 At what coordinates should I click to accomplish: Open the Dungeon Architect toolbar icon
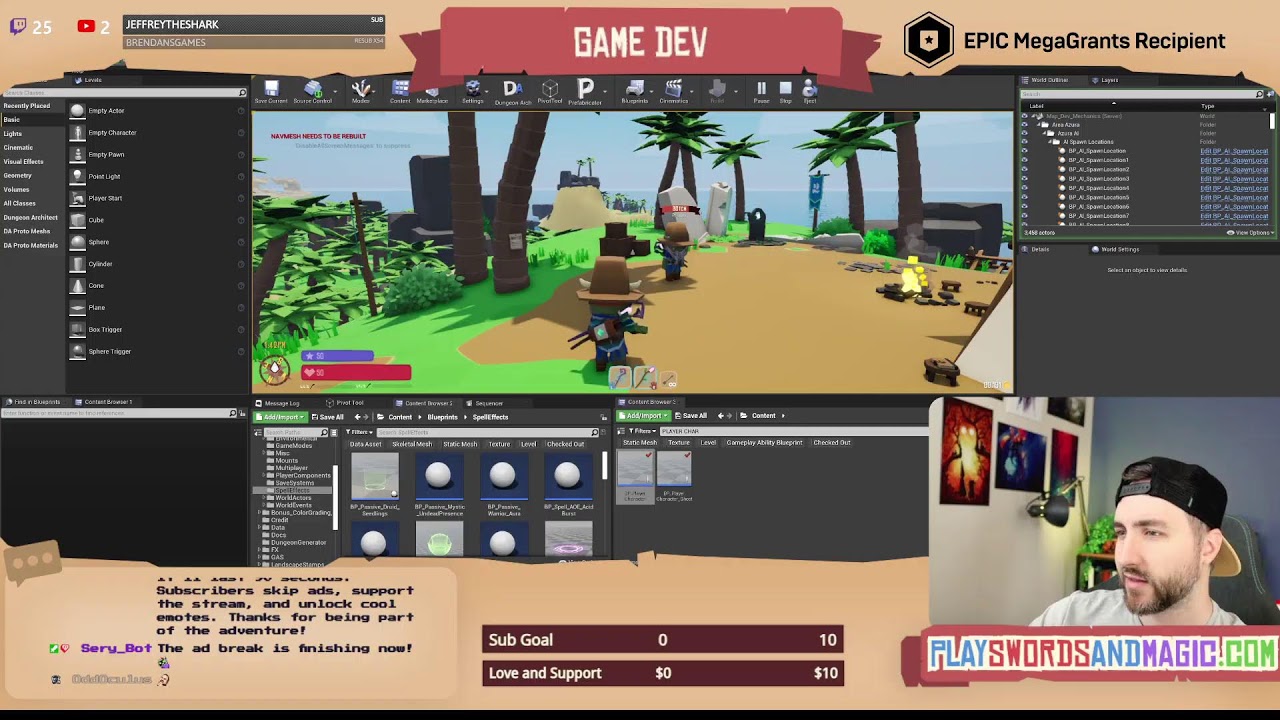[x=512, y=92]
